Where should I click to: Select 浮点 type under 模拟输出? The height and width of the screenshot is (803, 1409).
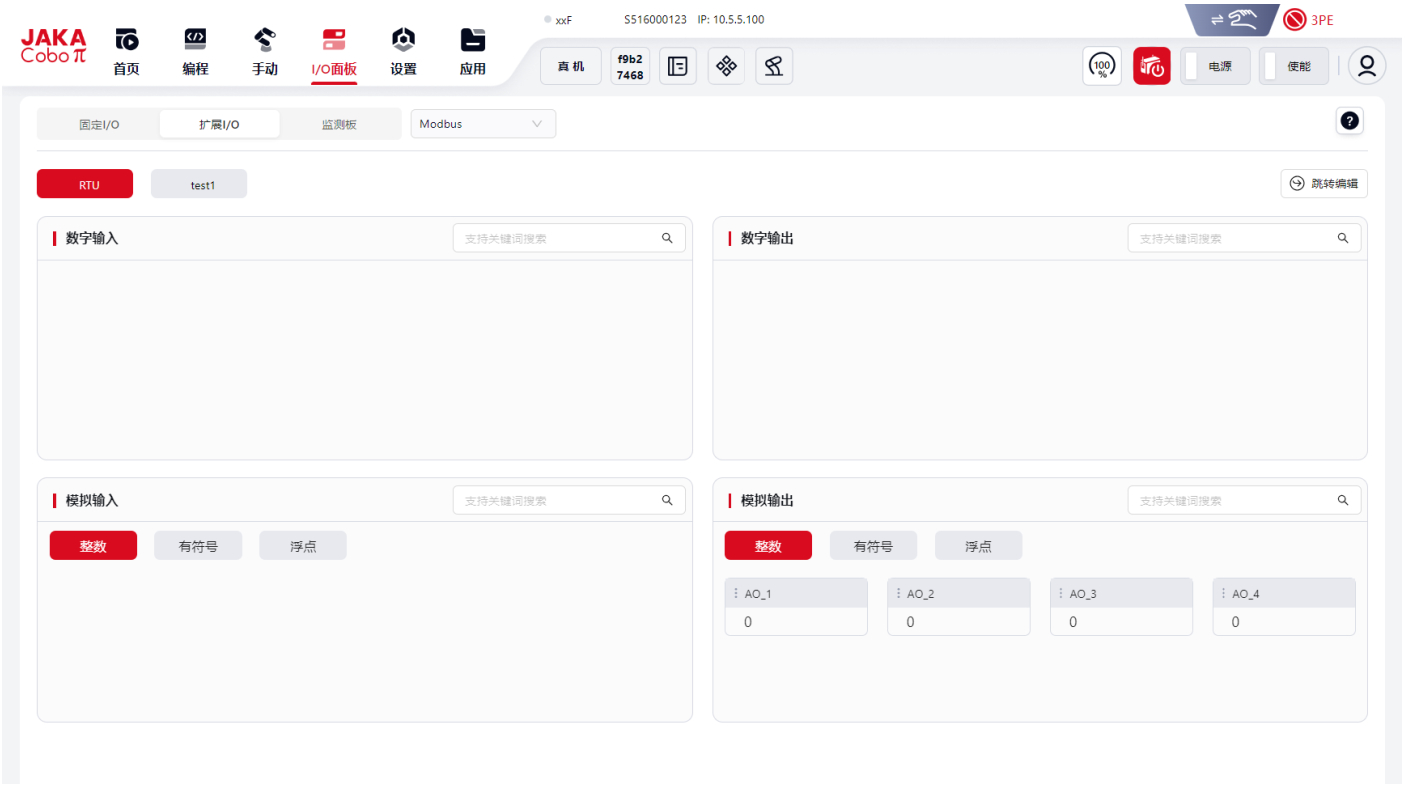978,546
